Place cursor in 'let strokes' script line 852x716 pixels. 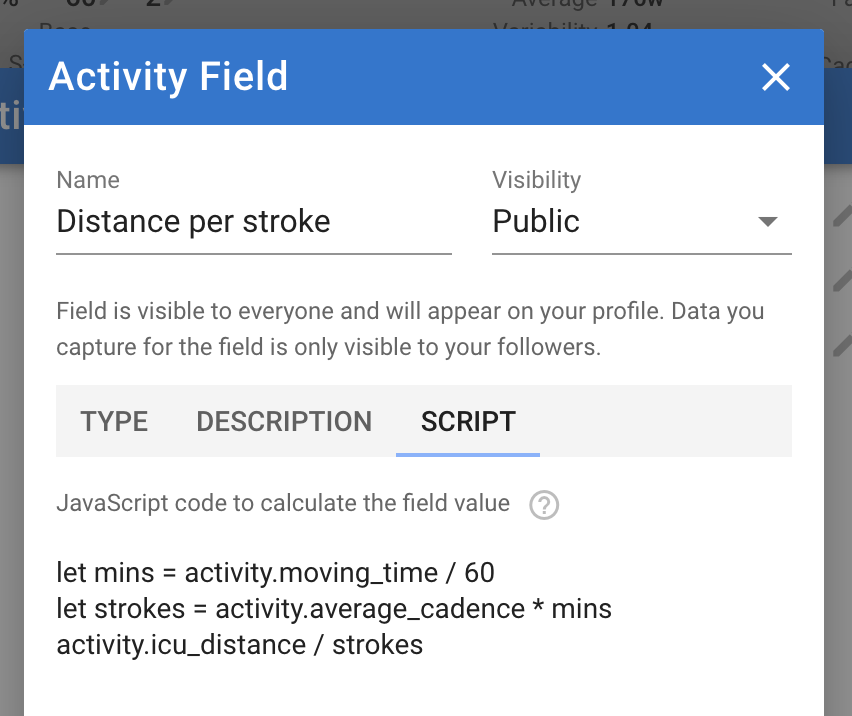334,608
